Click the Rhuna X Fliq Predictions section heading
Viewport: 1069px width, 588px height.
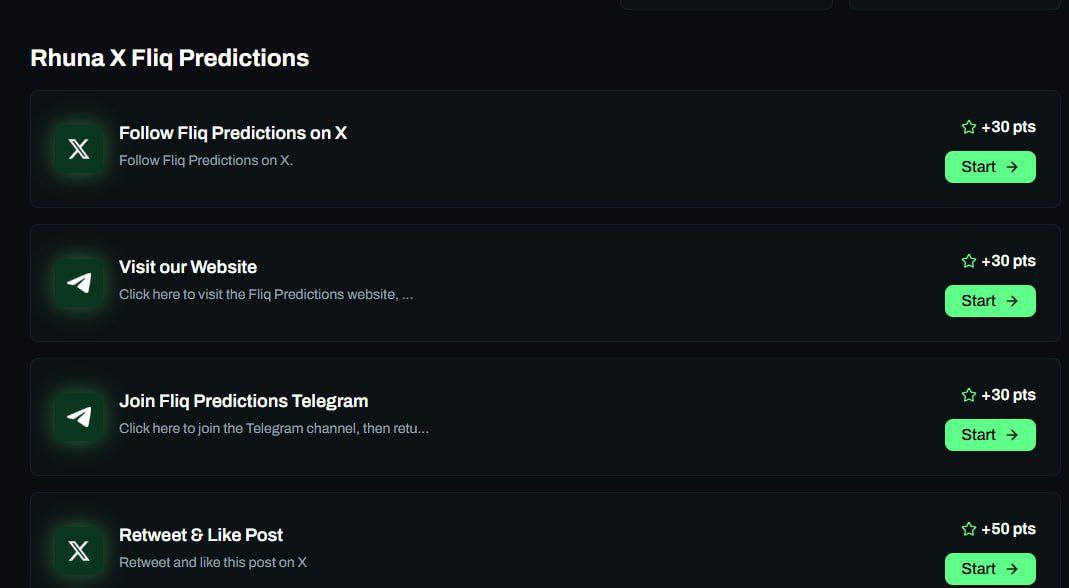tap(170, 58)
